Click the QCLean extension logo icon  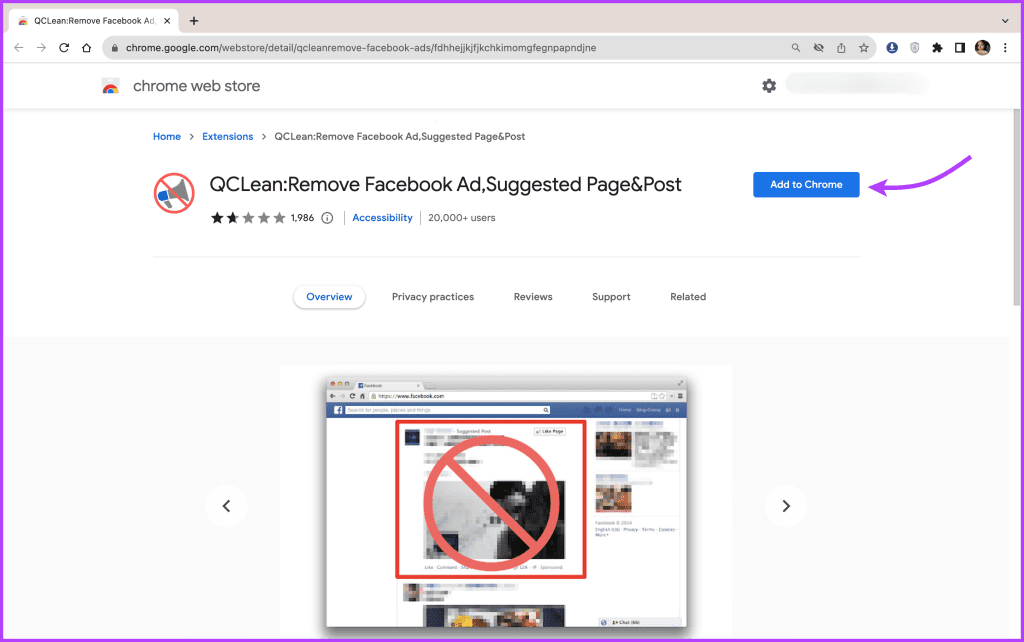174,193
